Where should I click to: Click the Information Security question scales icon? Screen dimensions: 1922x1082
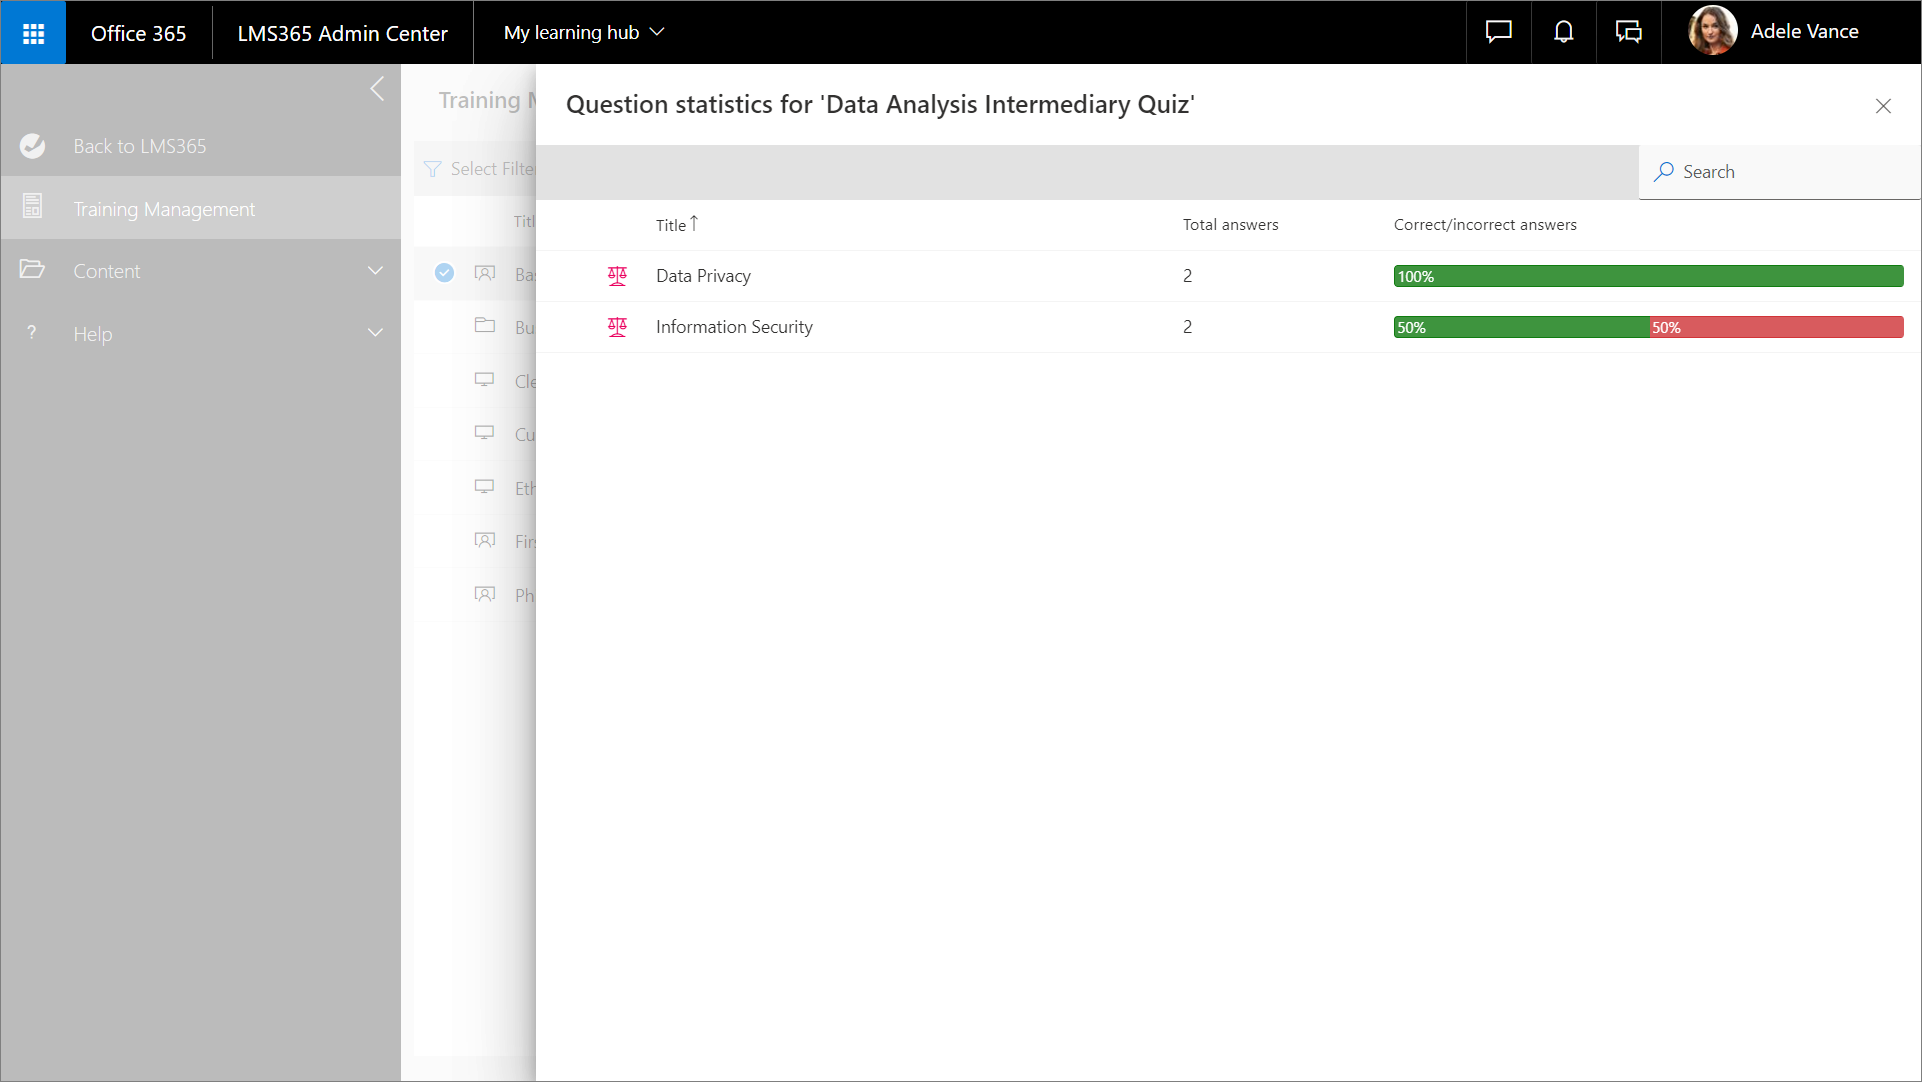coord(617,327)
